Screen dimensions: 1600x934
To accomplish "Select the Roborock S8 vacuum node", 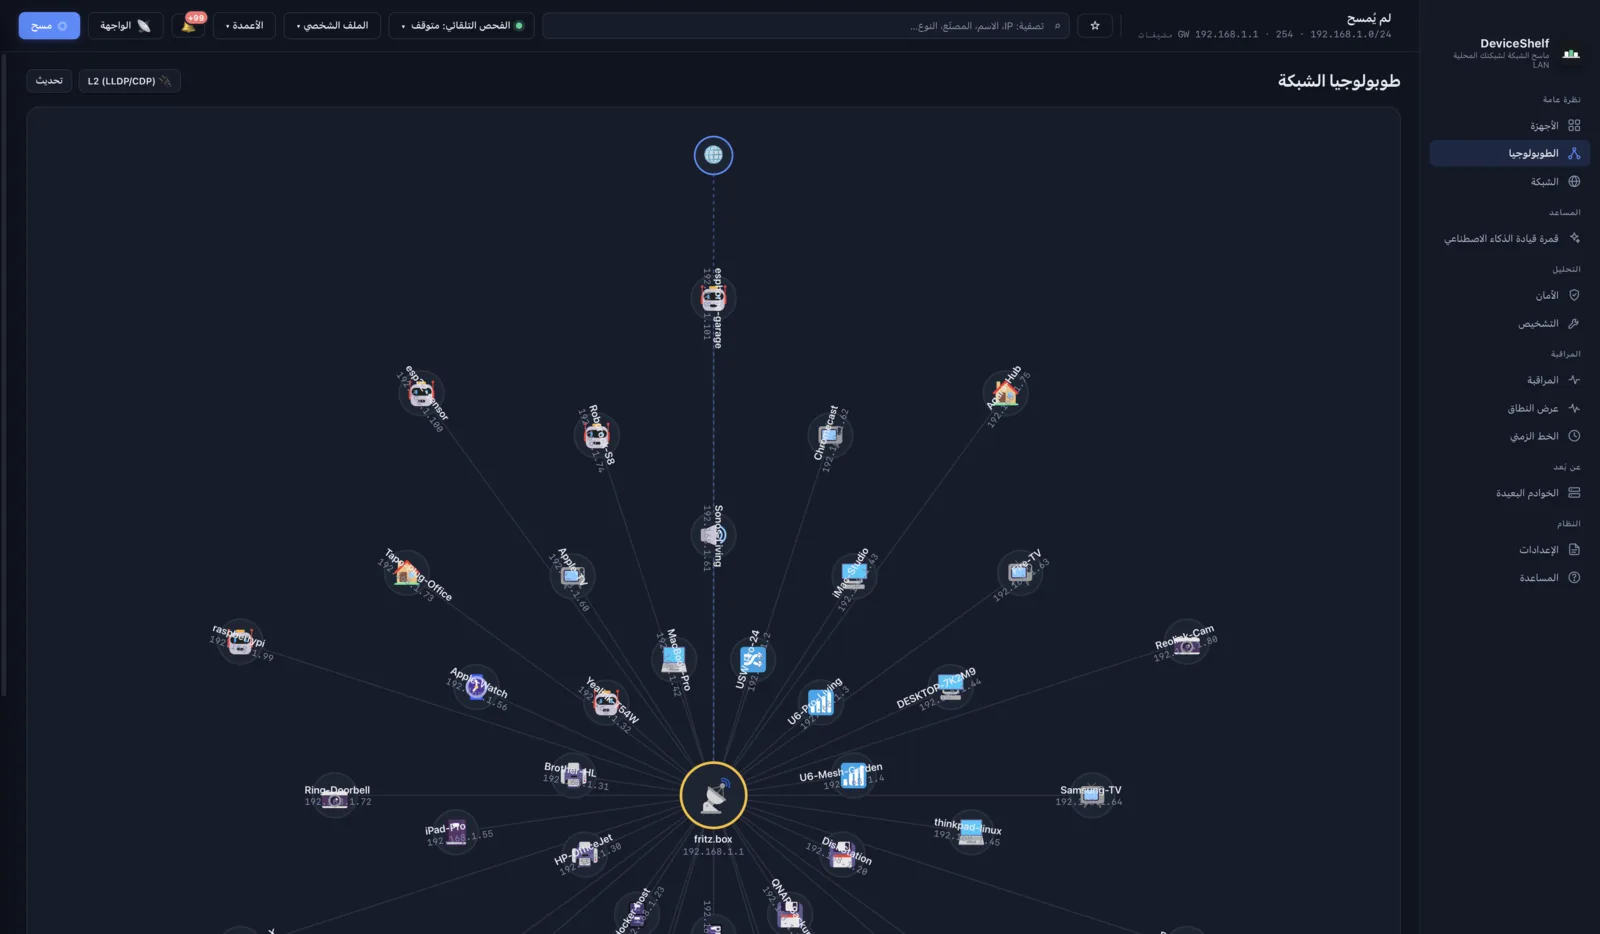I will coord(597,435).
